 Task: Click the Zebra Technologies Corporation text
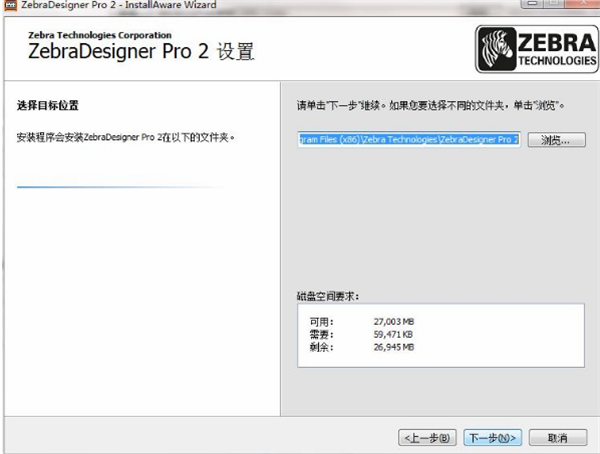click(100, 35)
